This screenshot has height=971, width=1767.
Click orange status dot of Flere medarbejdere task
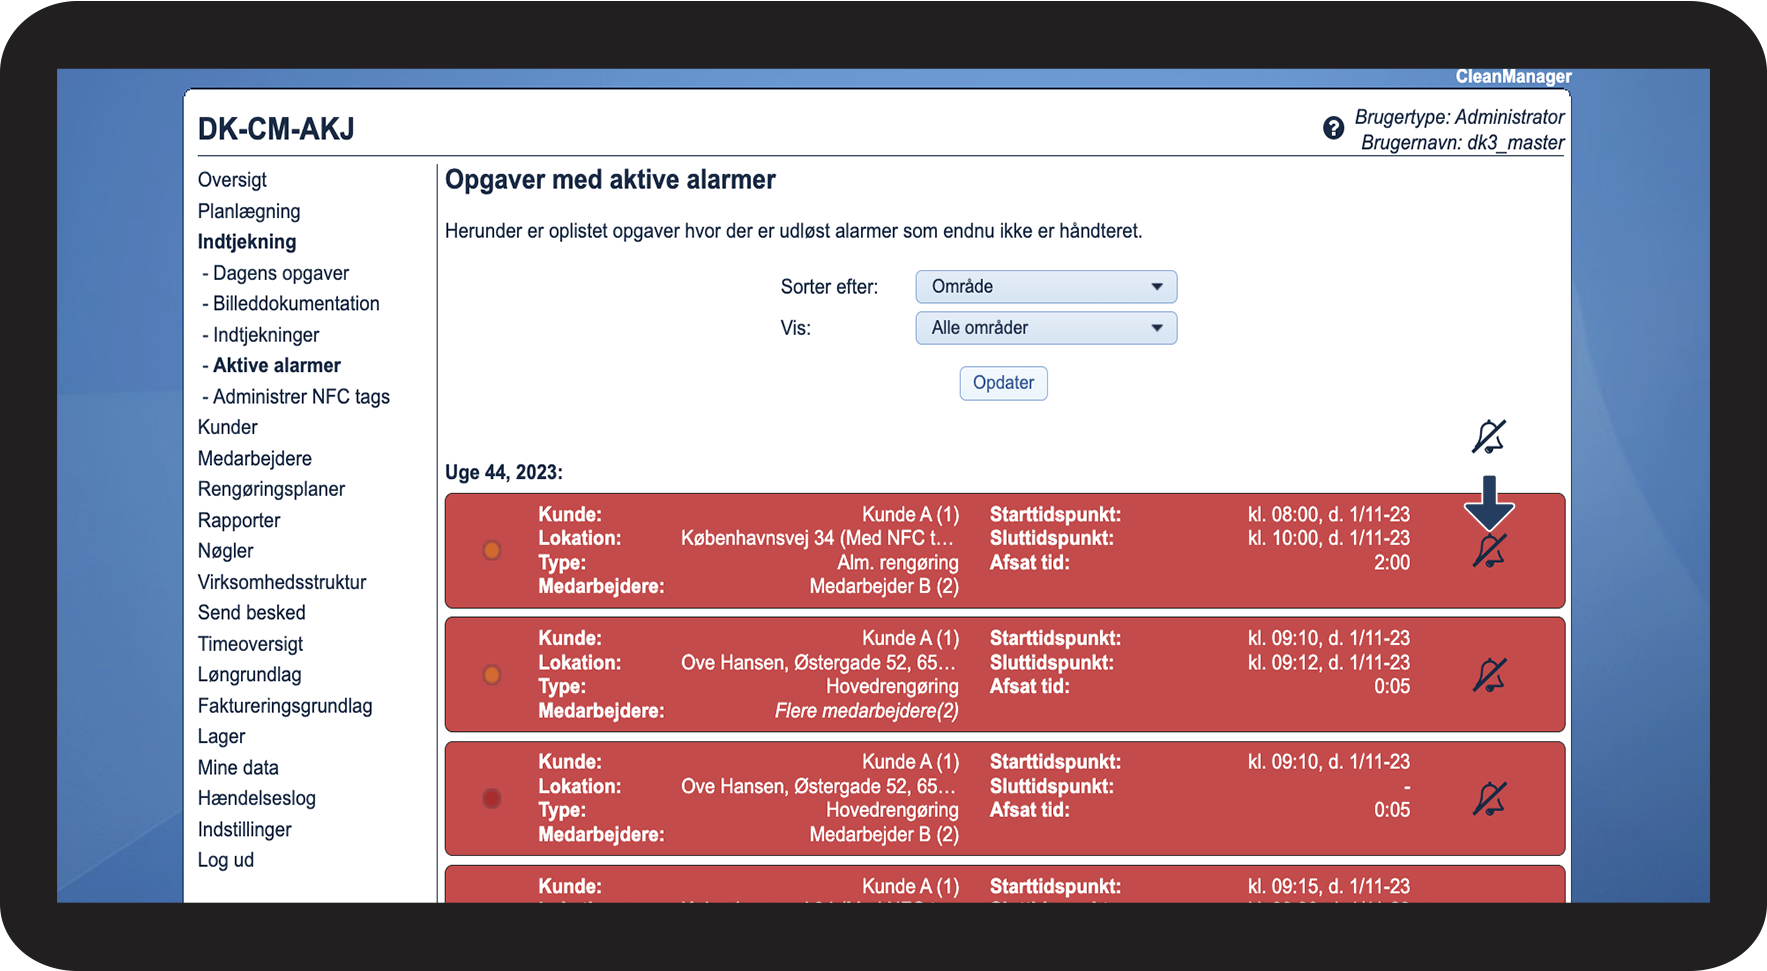[492, 675]
